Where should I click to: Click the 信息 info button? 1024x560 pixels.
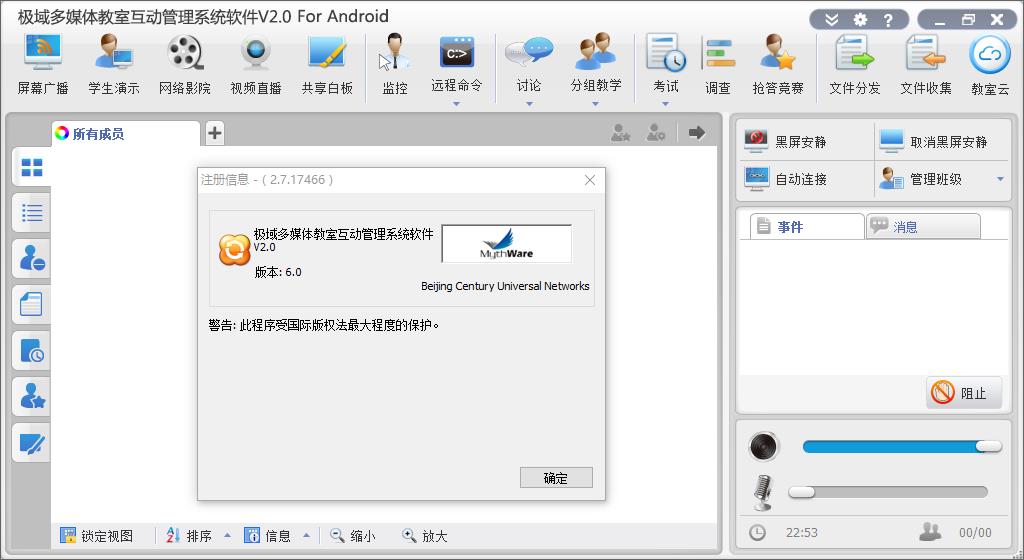268,536
